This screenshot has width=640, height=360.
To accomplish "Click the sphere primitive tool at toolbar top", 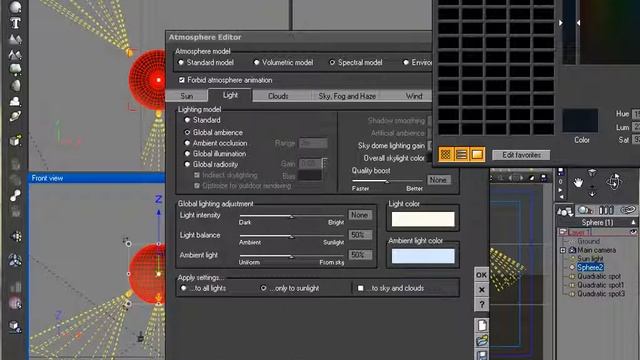I will click(x=16, y=7).
